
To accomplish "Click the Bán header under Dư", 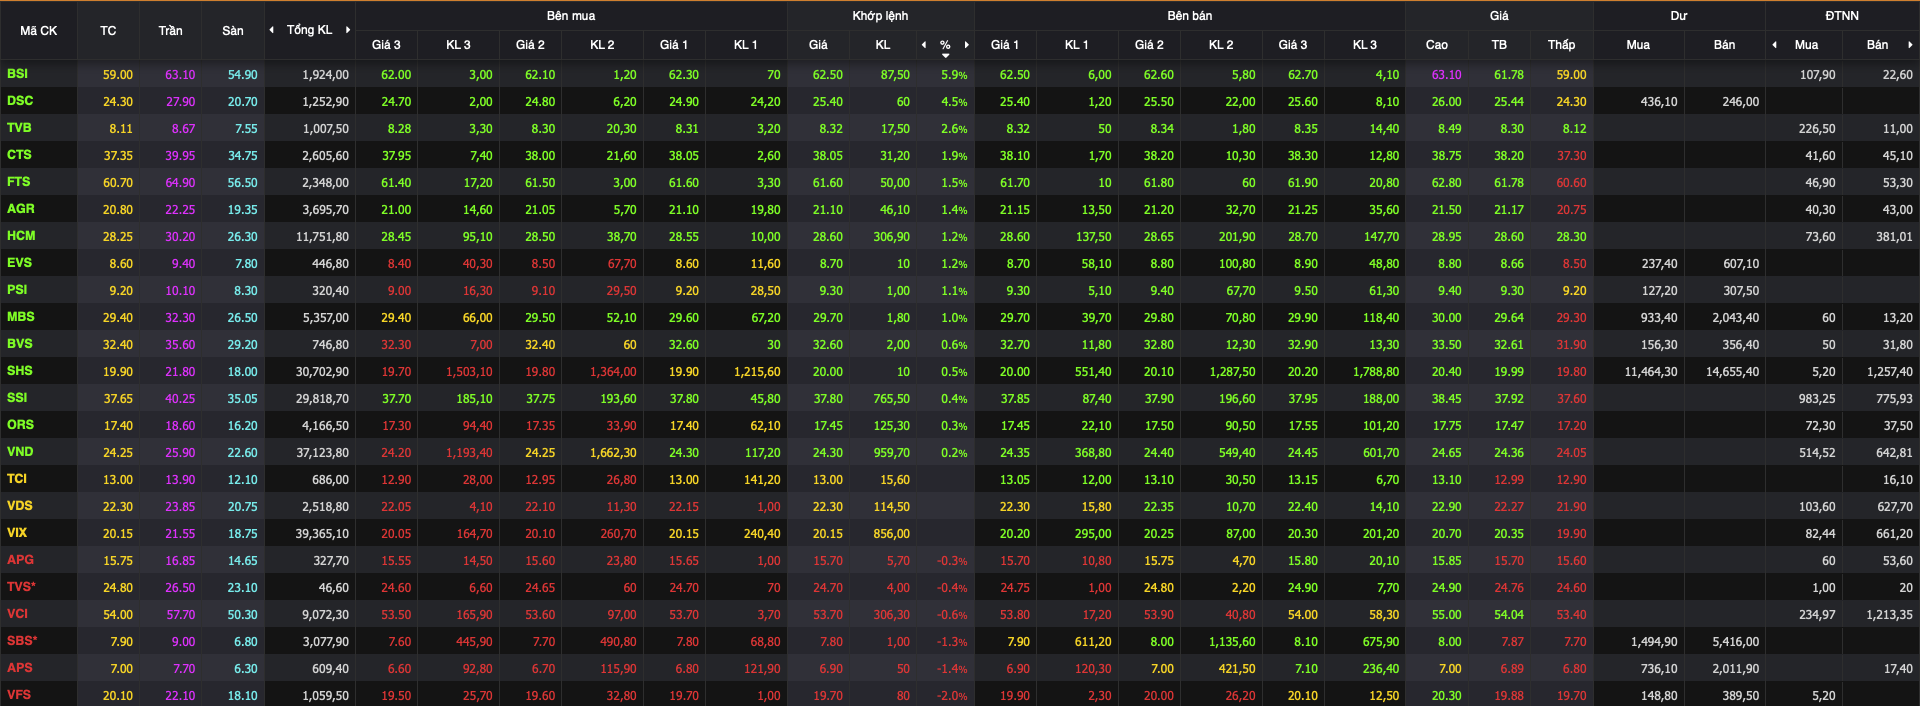I will pos(1725,45).
